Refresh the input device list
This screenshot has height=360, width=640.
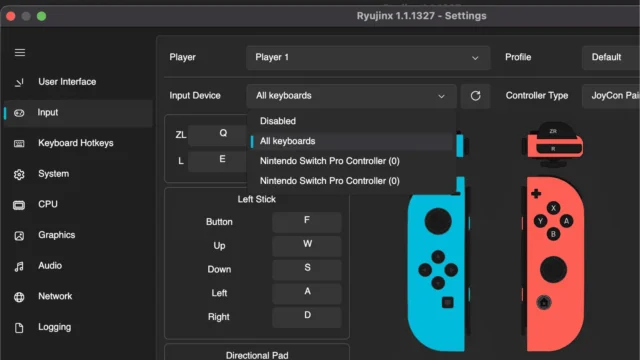(x=475, y=96)
